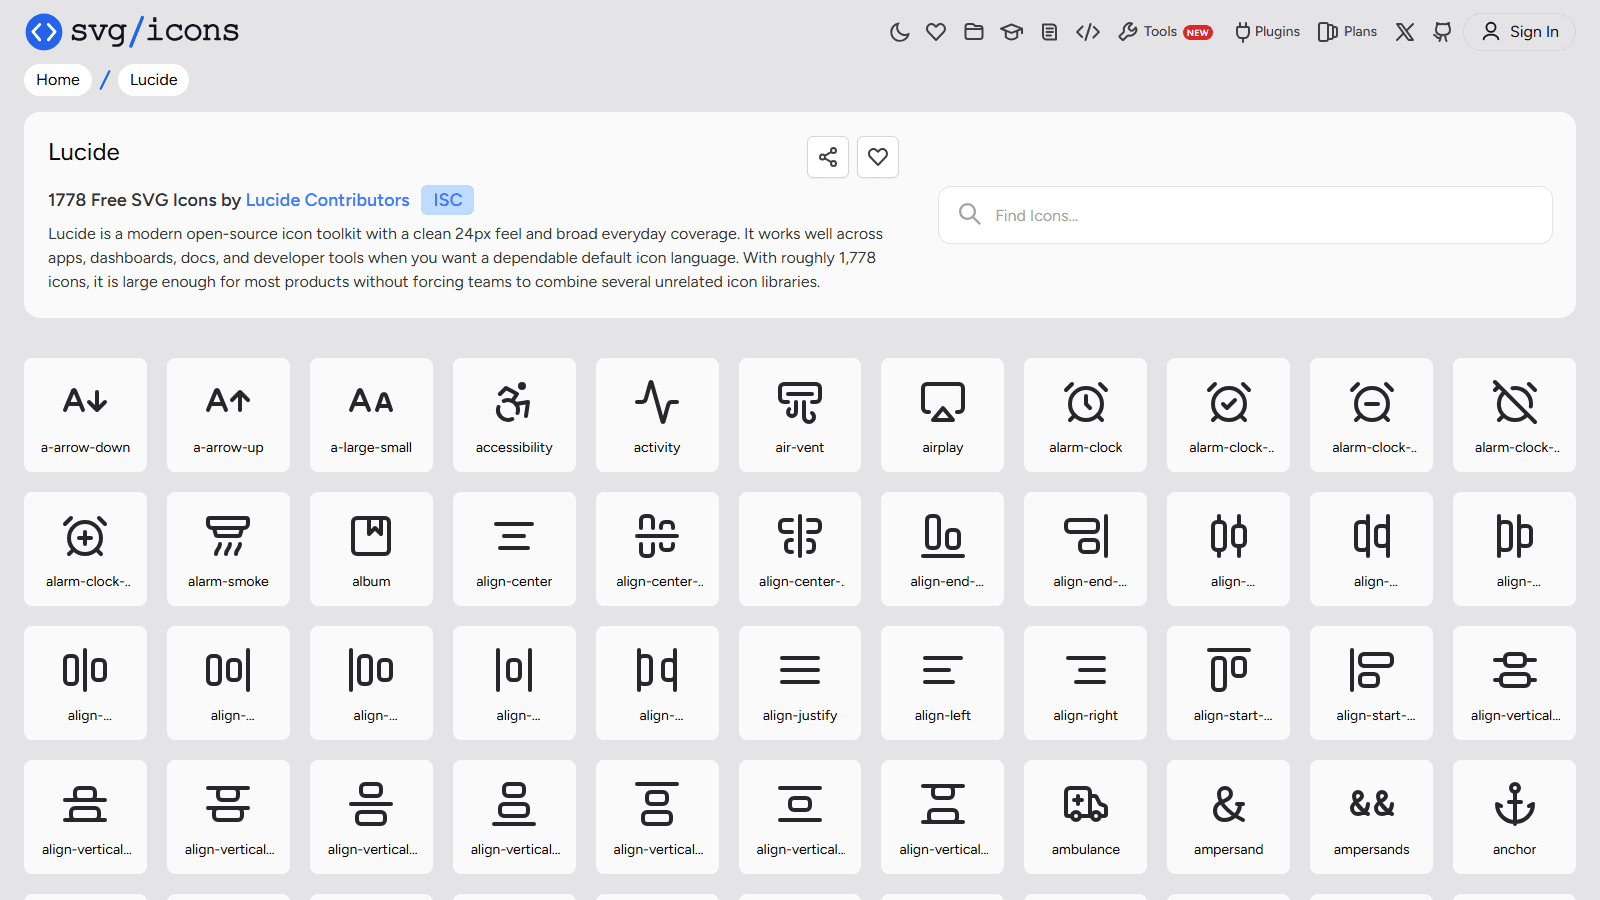Click the code brackets icon in header
The height and width of the screenshot is (900, 1600).
[x=1088, y=32]
